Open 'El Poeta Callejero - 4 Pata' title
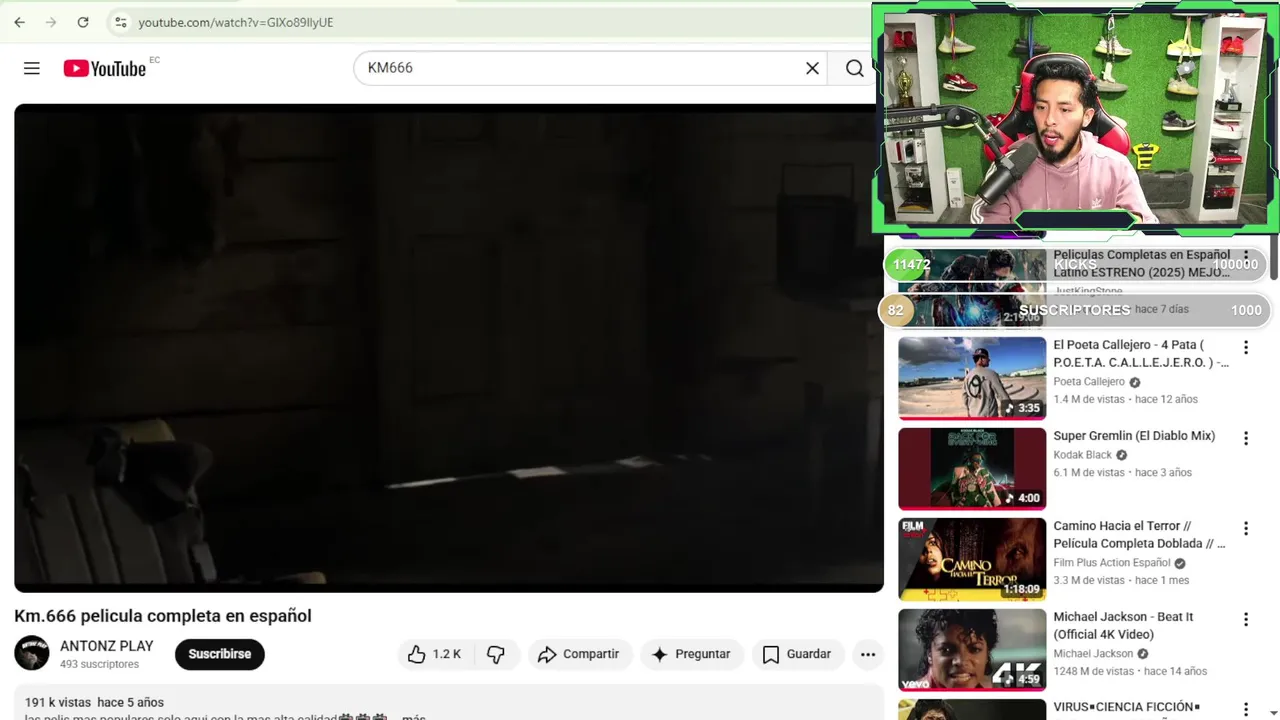1280x720 pixels. pyautogui.click(x=1141, y=354)
